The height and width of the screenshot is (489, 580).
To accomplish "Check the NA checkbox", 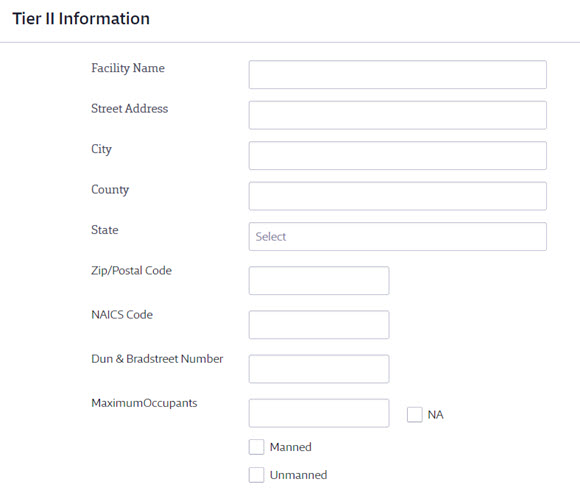I will click(415, 415).
